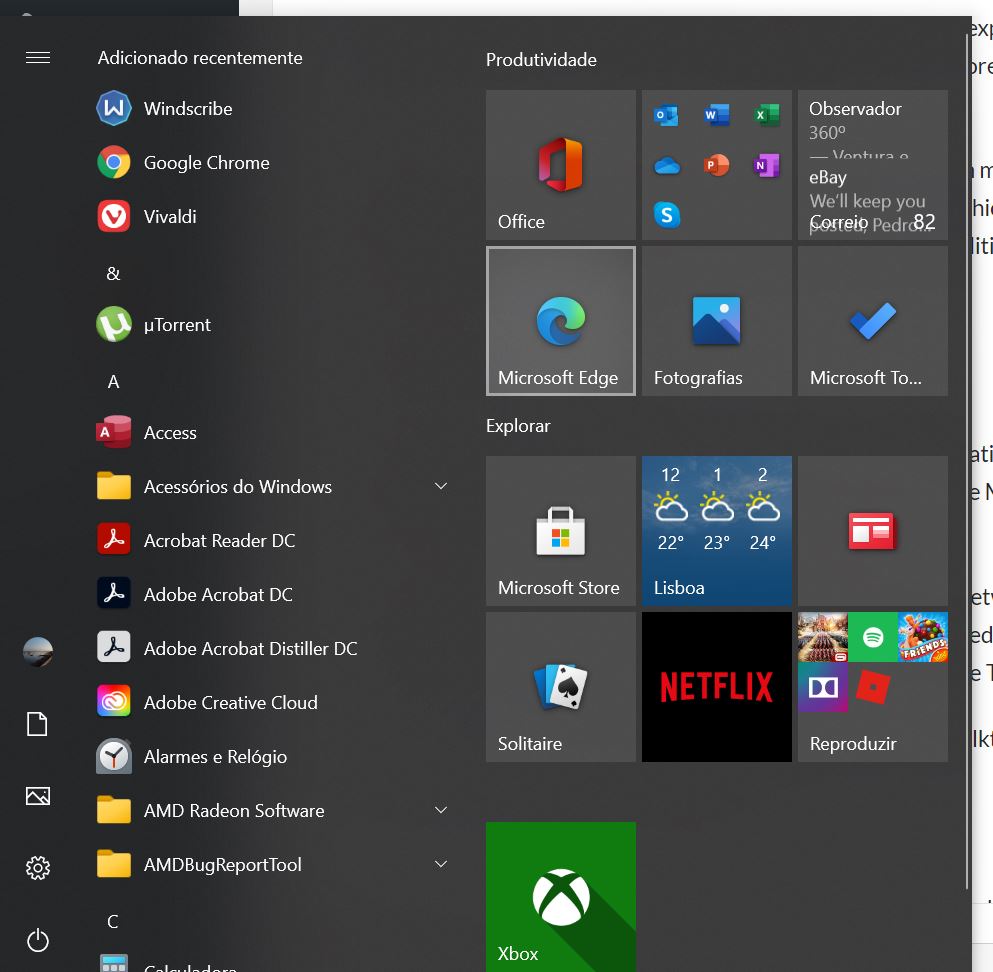The width and height of the screenshot is (993, 972).
Task: Launch Acrobat Reader DC icon
Action: click(x=114, y=540)
